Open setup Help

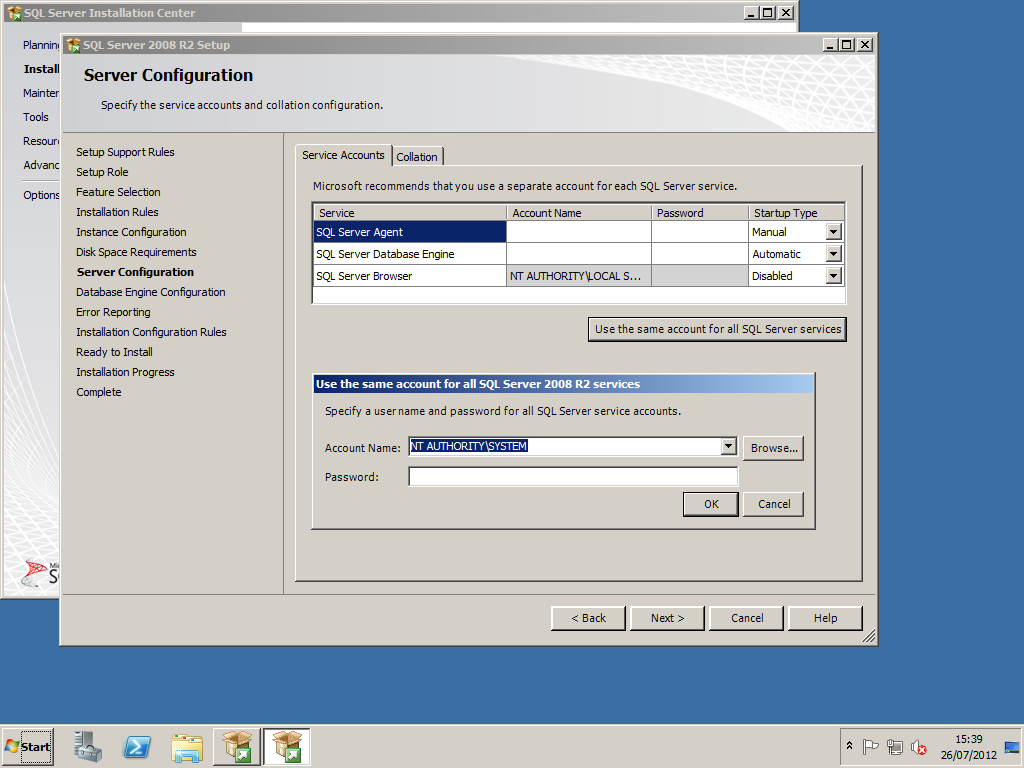[x=825, y=618]
